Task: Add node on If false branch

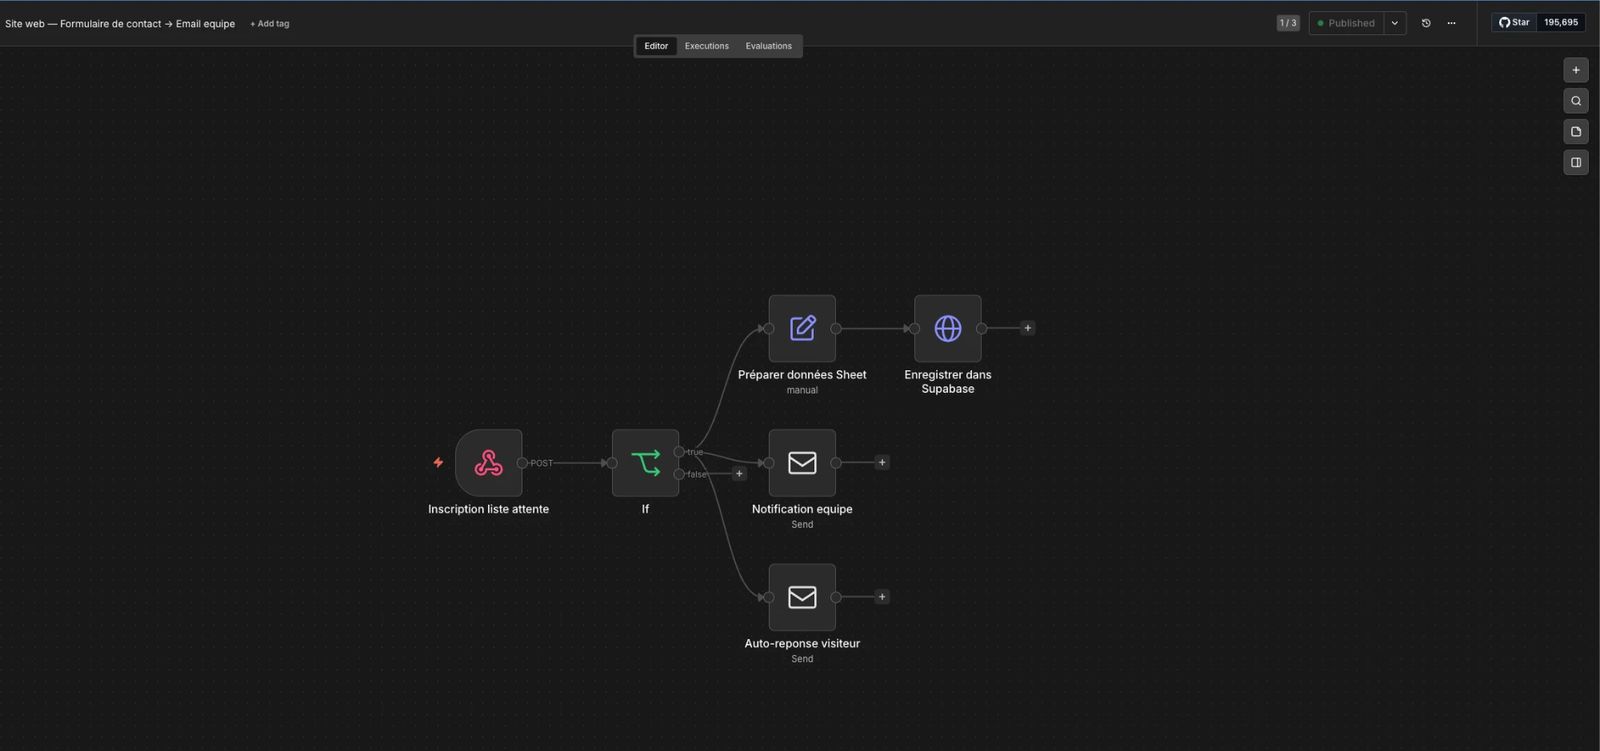Action: [739, 474]
